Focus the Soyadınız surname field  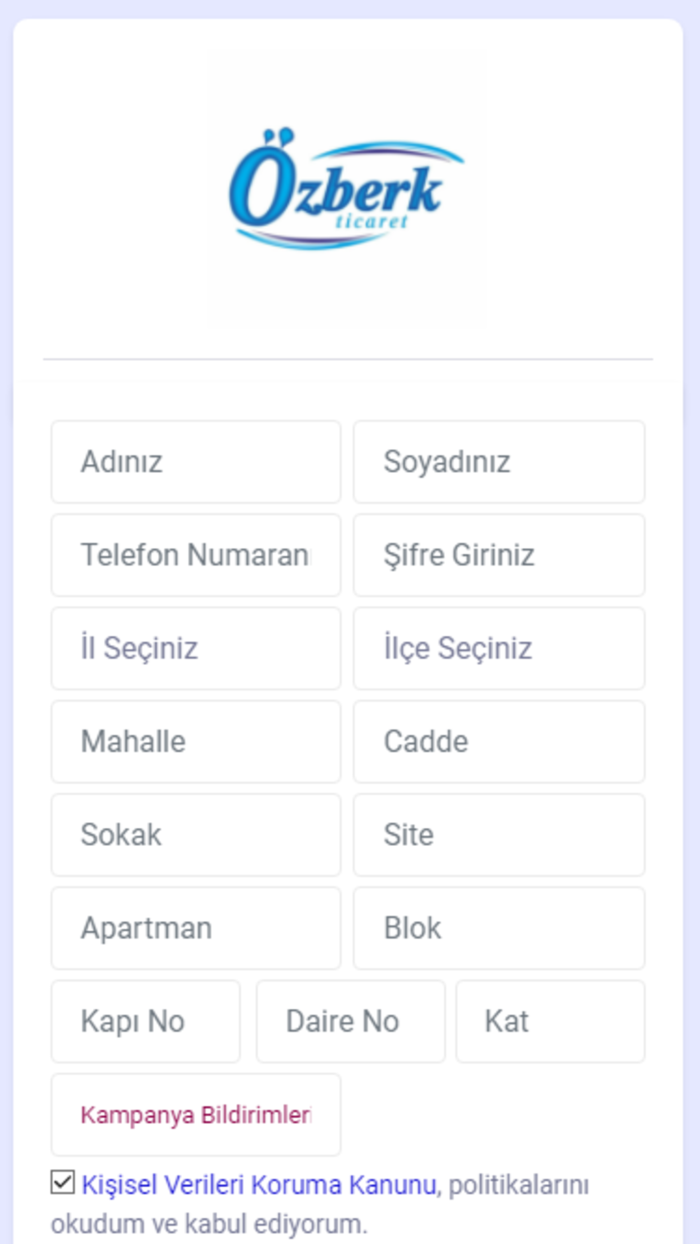click(x=498, y=462)
